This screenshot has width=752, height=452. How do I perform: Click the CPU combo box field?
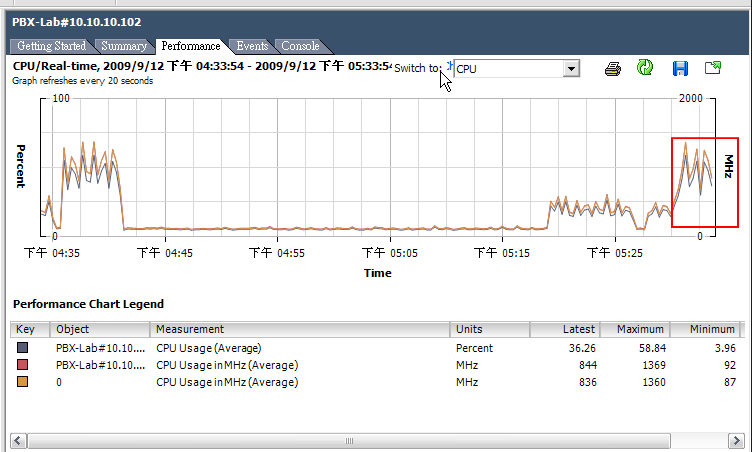(517, 69)
